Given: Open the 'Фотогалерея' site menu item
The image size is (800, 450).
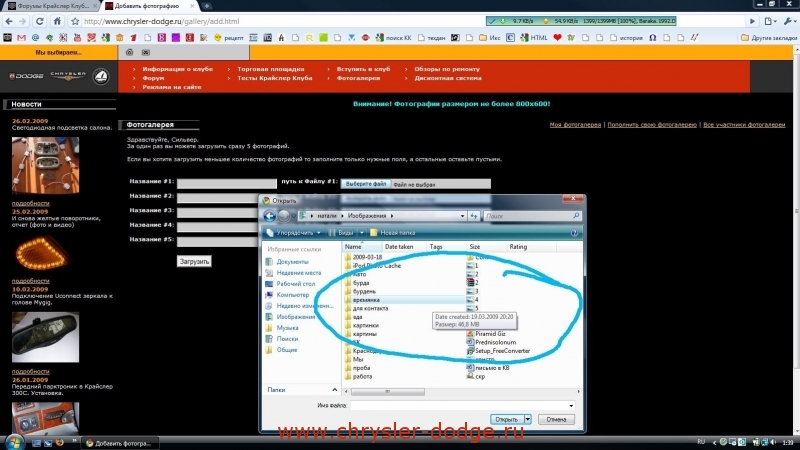Looking at the screenshot, I should click(358, 78).
